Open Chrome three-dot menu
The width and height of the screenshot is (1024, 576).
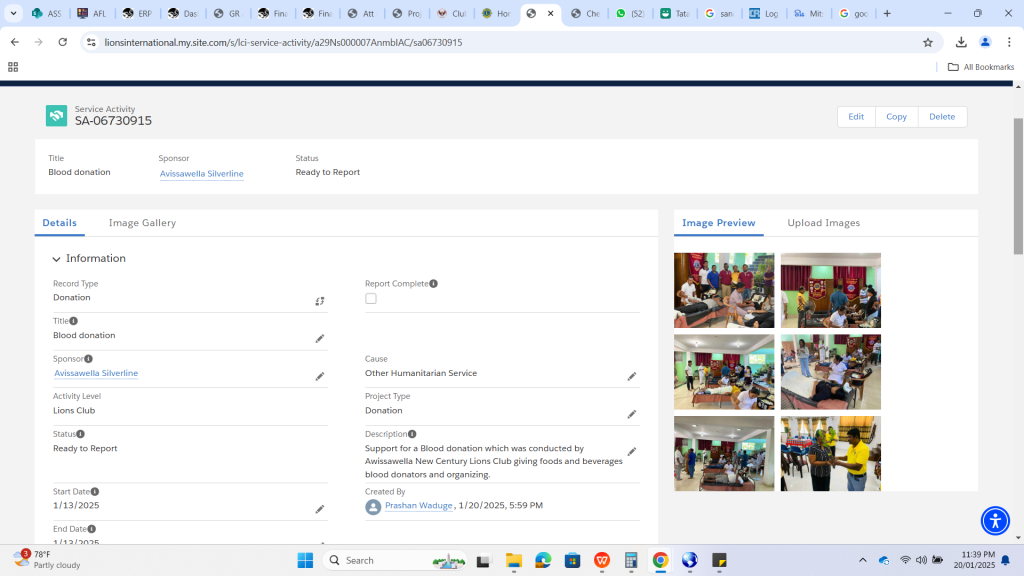(1009, 42)
